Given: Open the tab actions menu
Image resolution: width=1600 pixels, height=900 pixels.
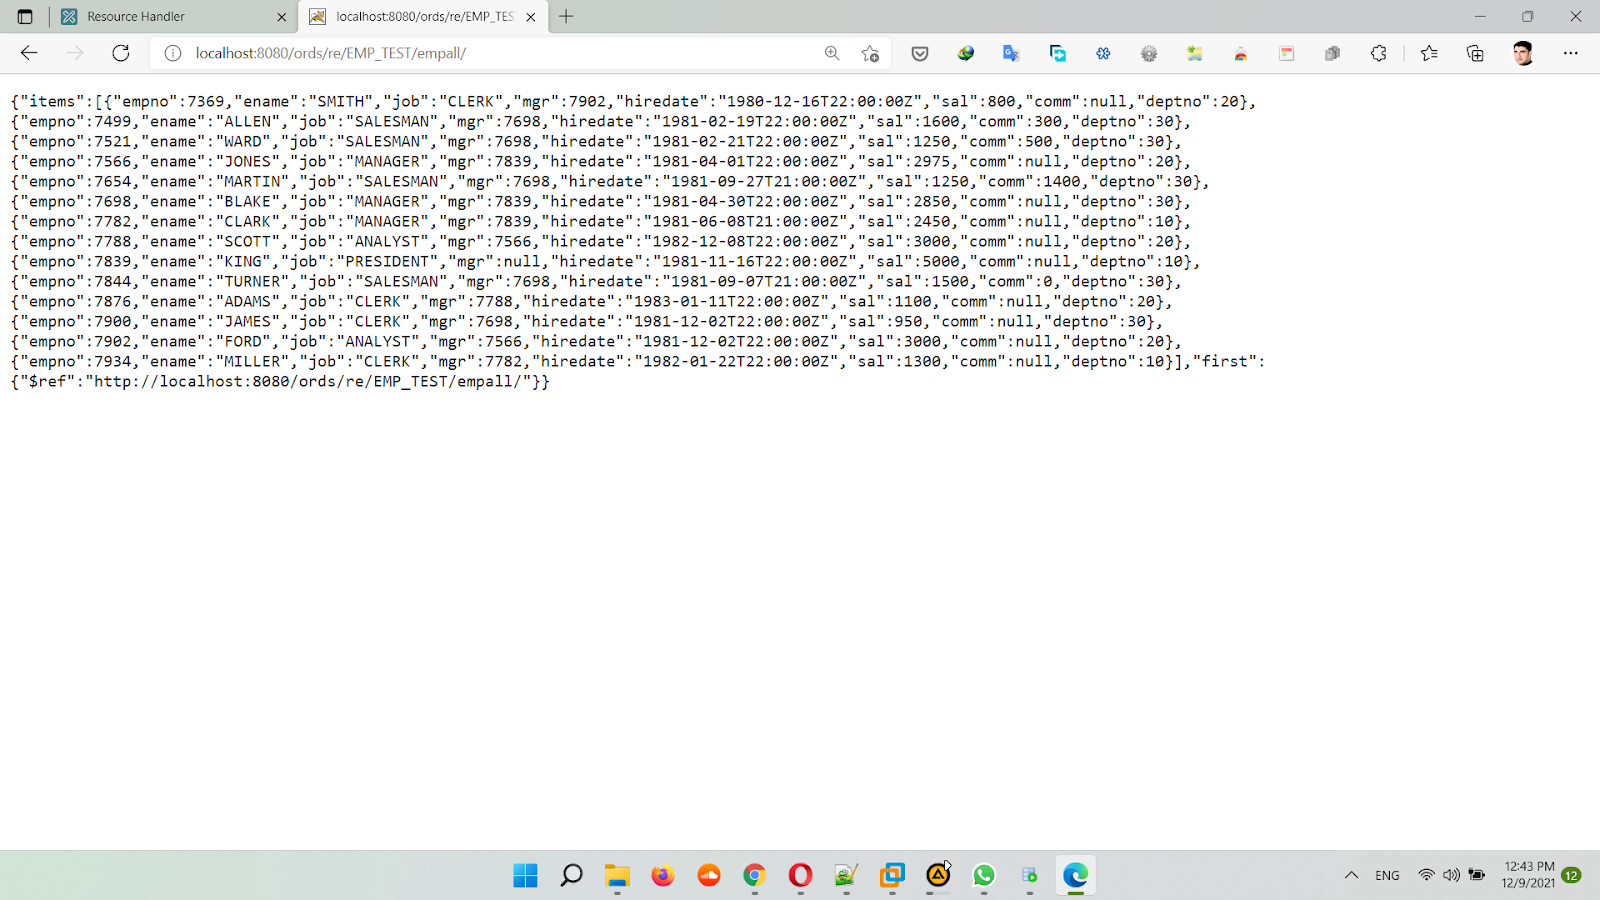Looking at the screenshot, I should click(25, 17).
